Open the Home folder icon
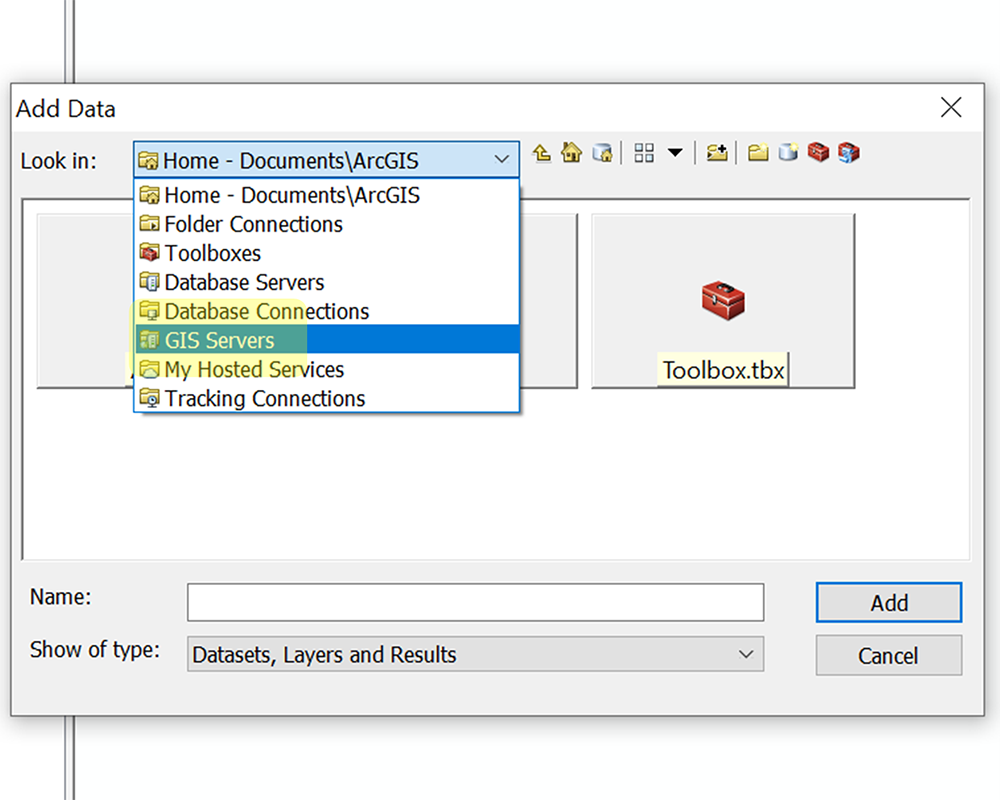Image resolution: width=1000 pixels, height=800 pixels. tap(571, 152)
